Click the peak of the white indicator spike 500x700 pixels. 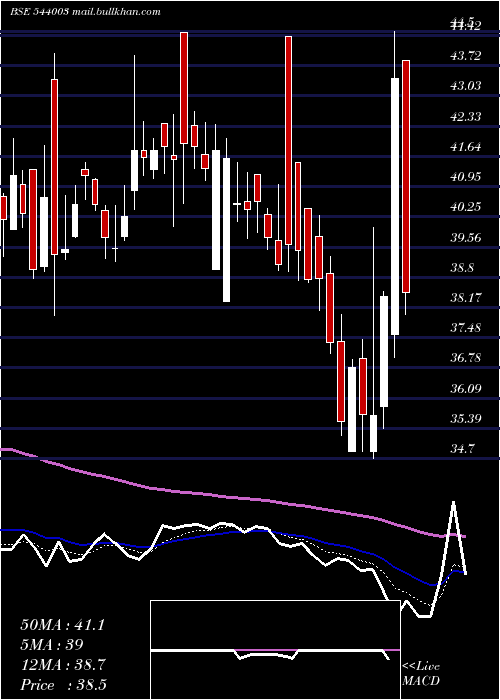[x=454, y=503]
